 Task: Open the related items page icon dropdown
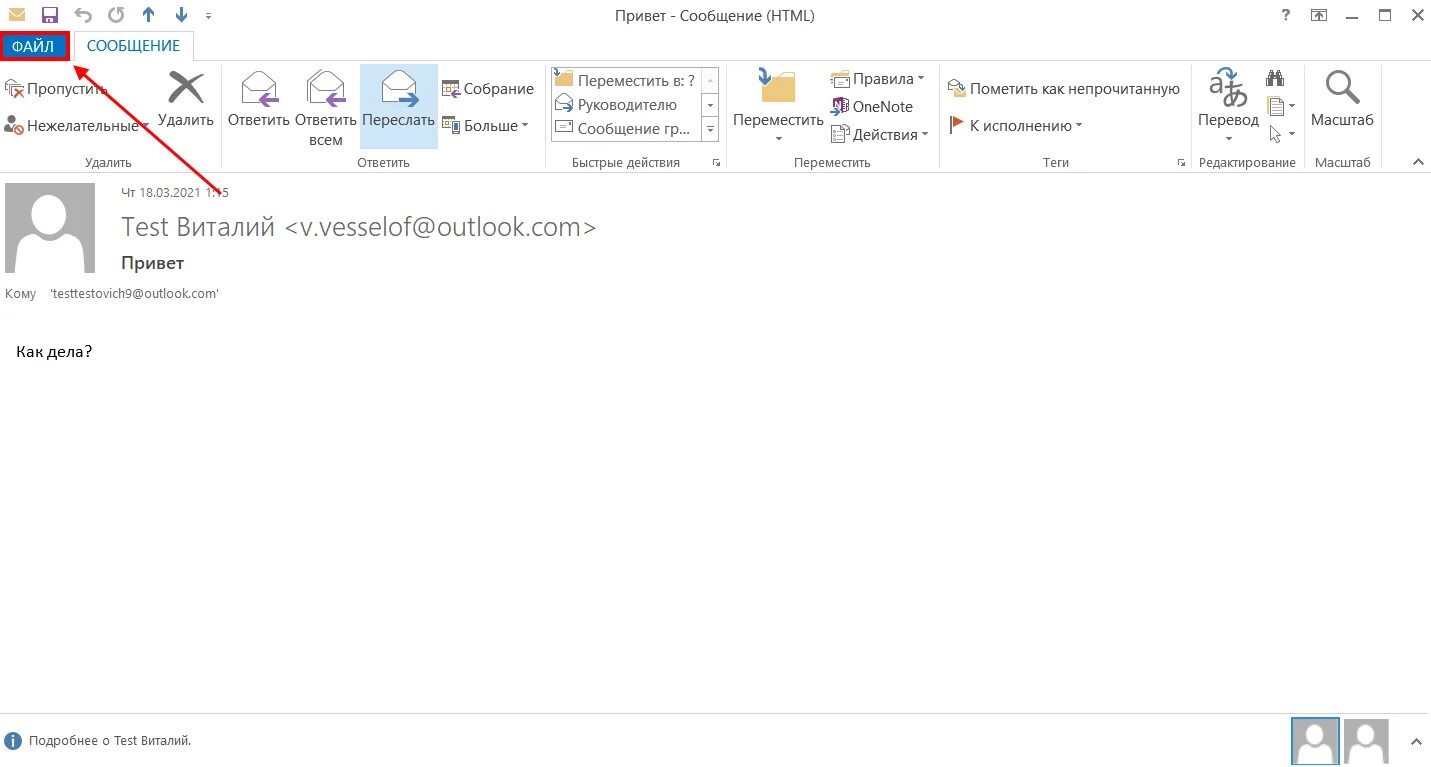tap(1281, 106)
